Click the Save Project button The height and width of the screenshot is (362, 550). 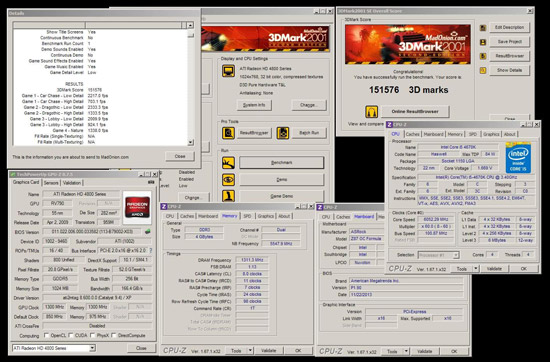[509, 42]
